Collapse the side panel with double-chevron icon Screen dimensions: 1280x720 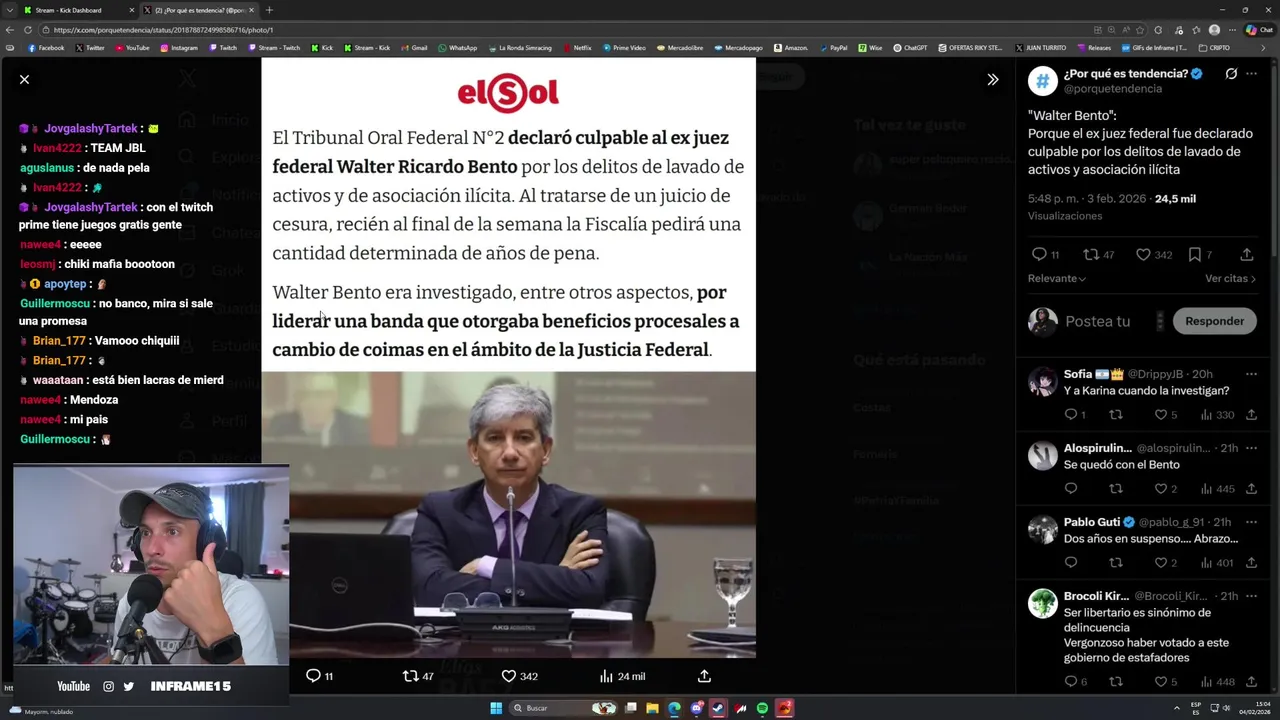coord(993,79)
